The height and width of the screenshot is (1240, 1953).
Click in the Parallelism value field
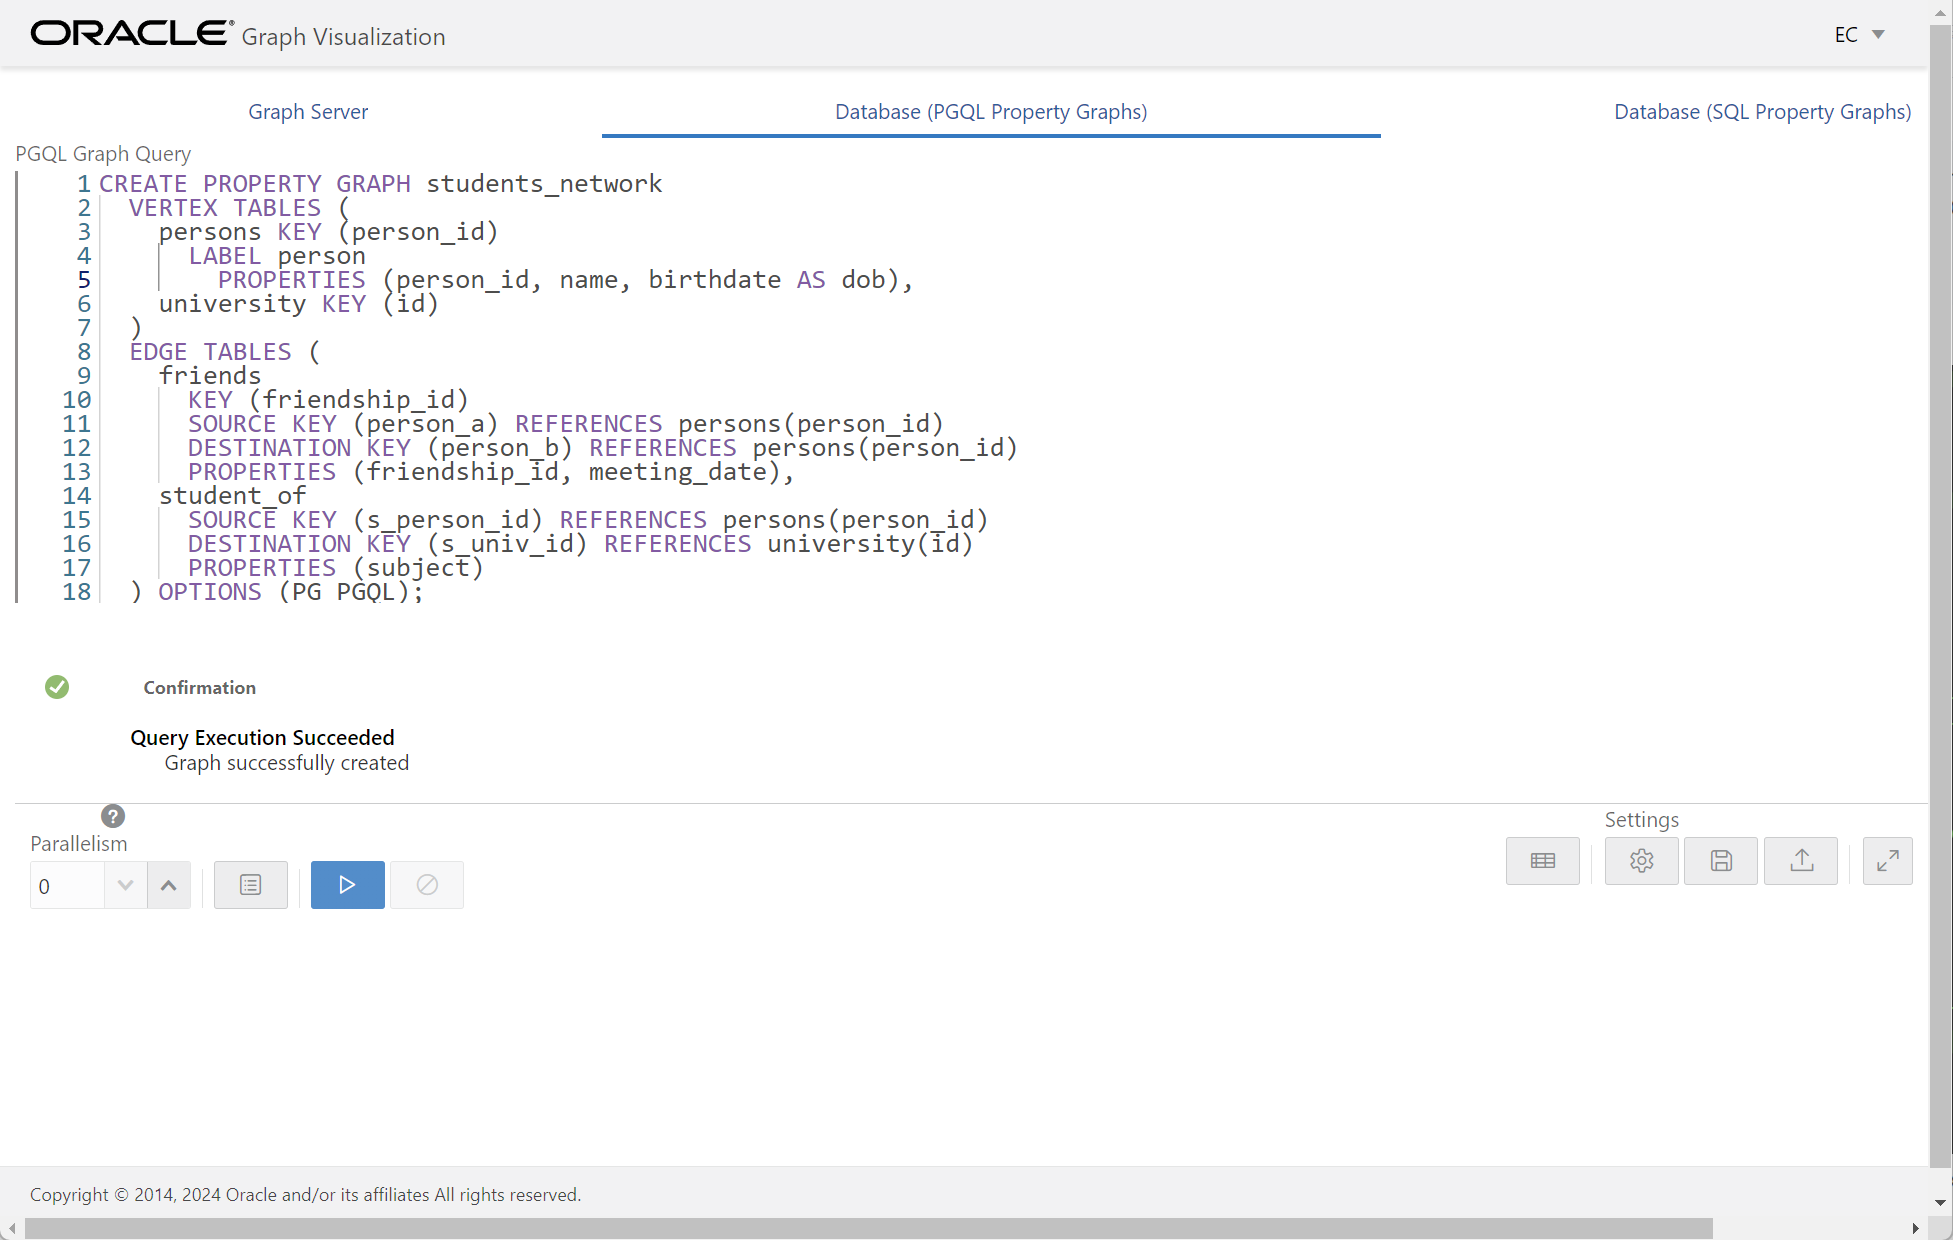pyautogui.click(x=66, y=886)
